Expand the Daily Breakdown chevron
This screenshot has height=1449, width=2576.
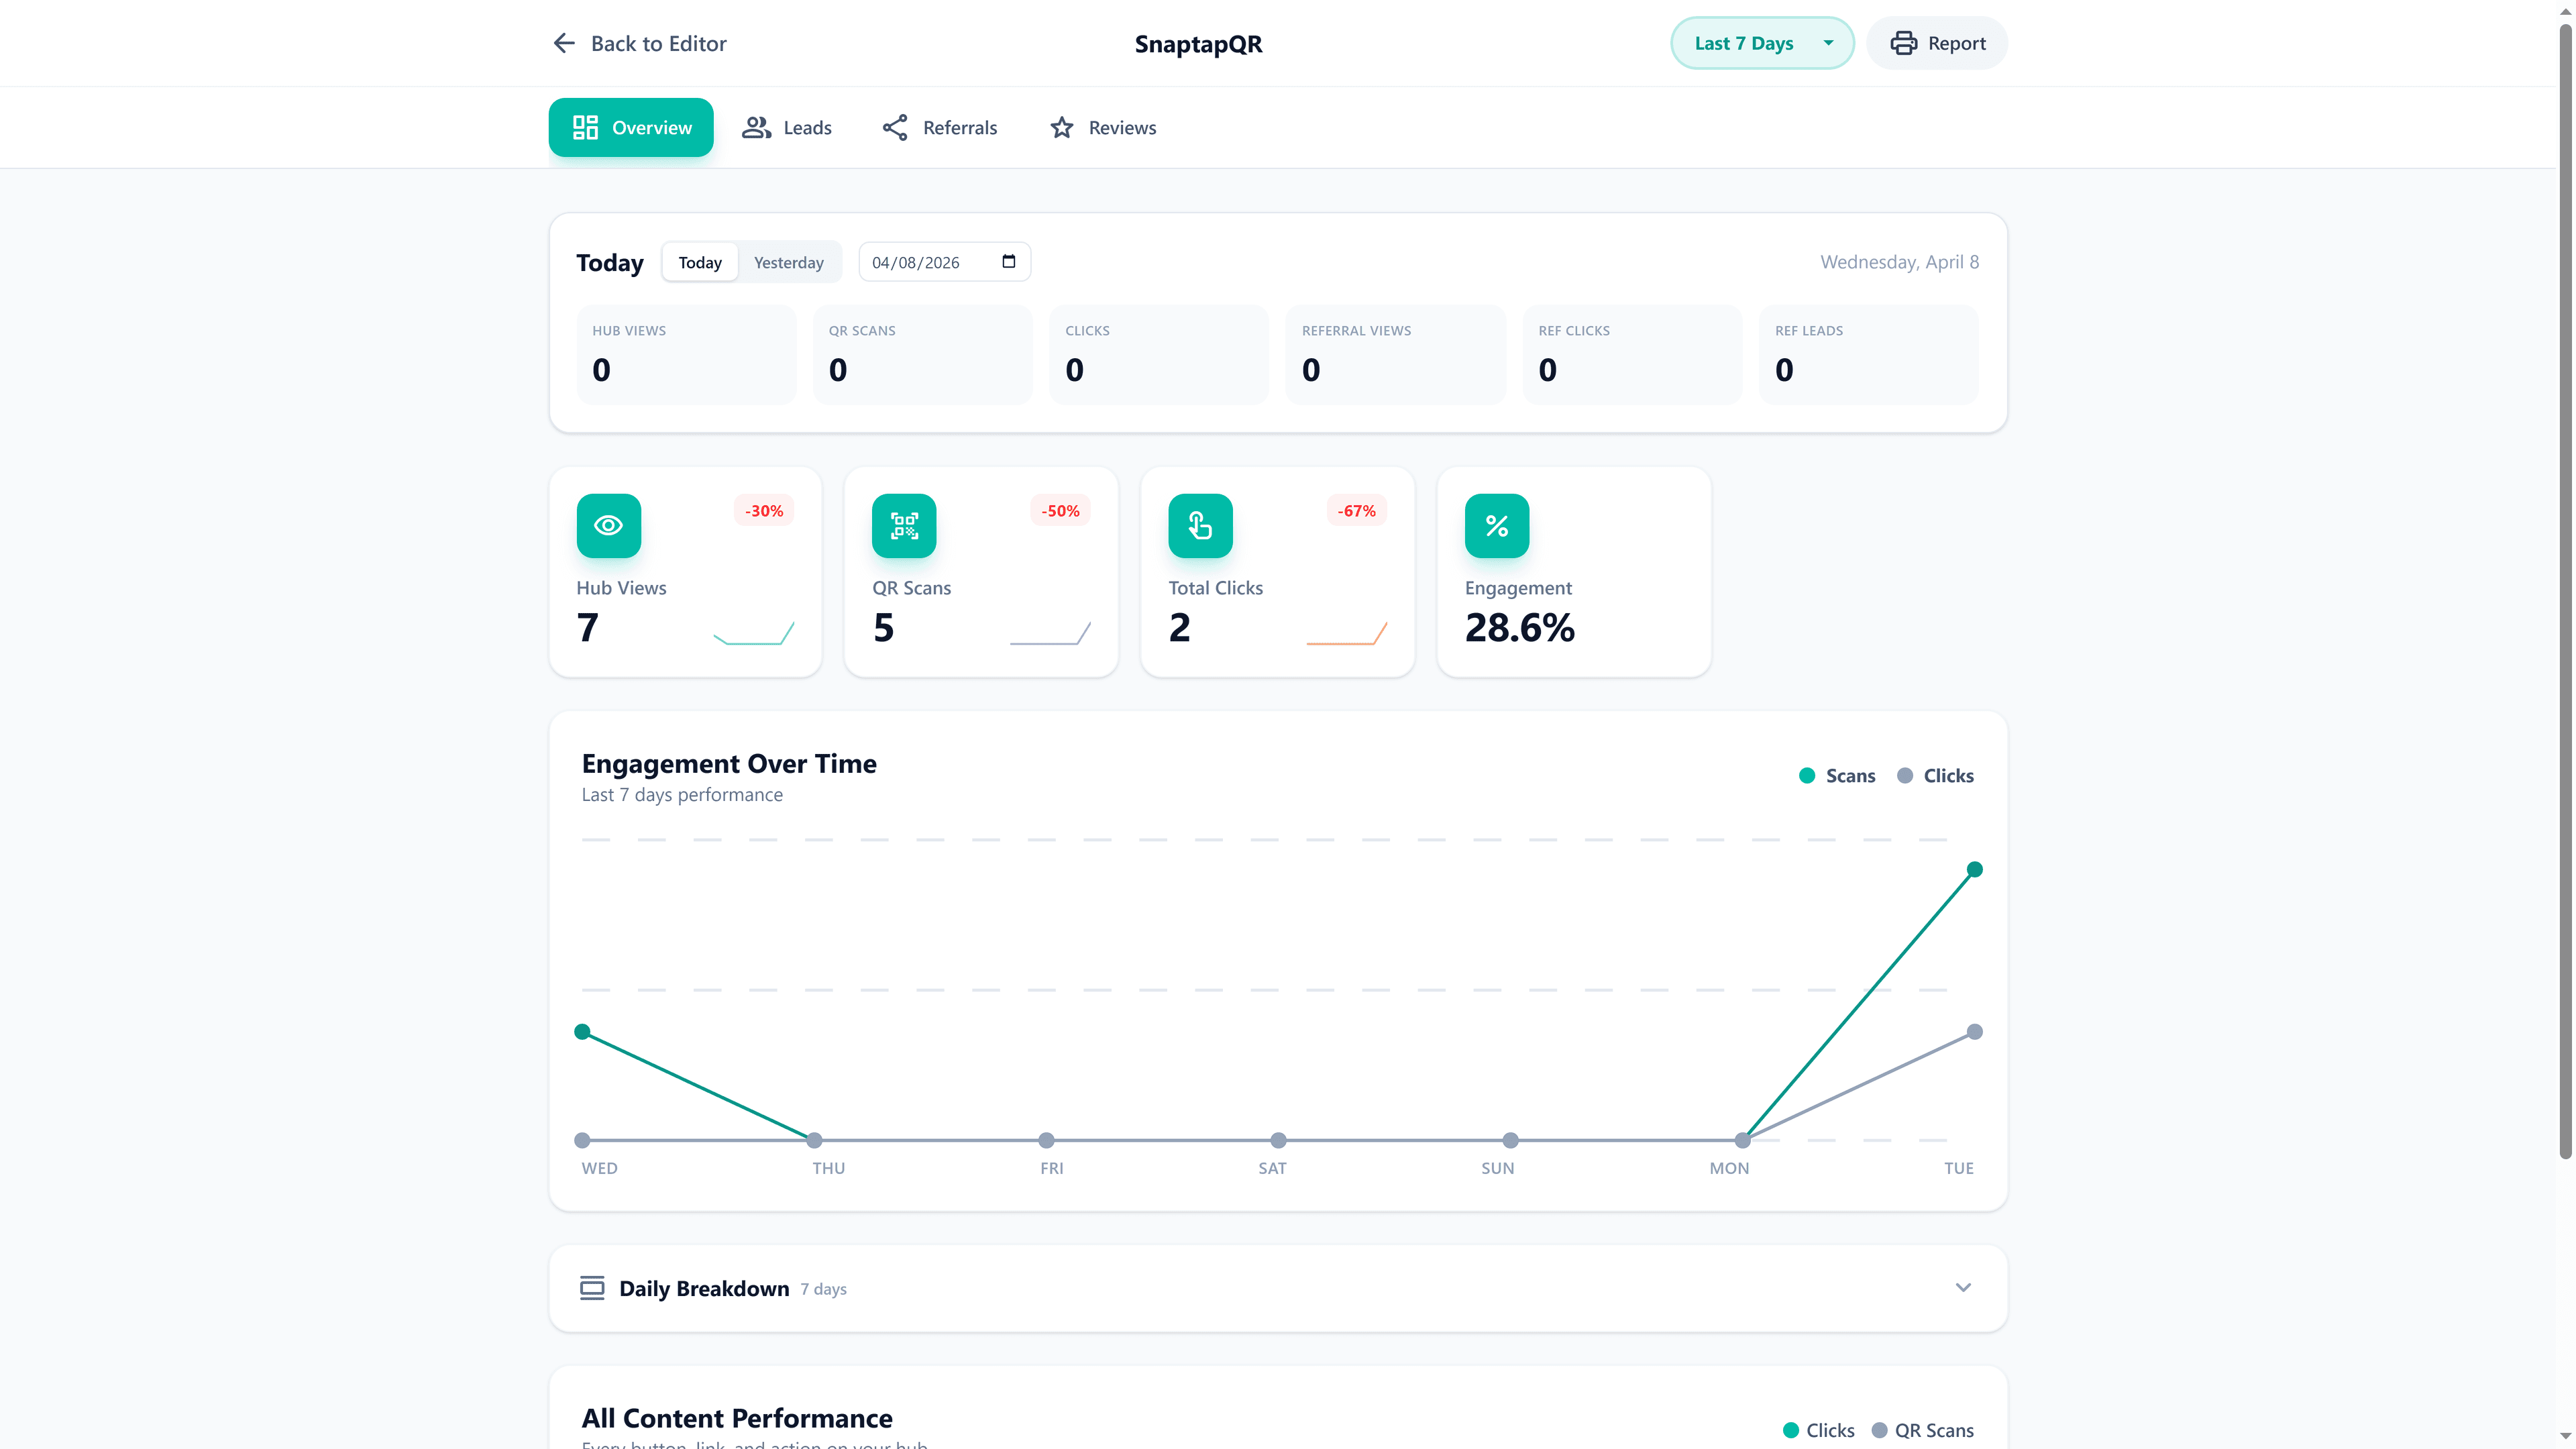coord(1963,1287)
